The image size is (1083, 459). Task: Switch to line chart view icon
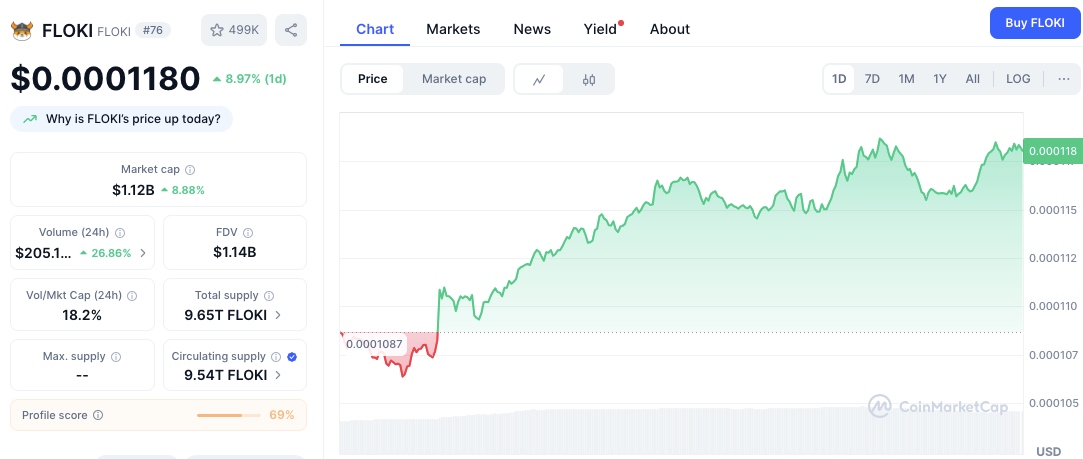[x=539, y=79]
